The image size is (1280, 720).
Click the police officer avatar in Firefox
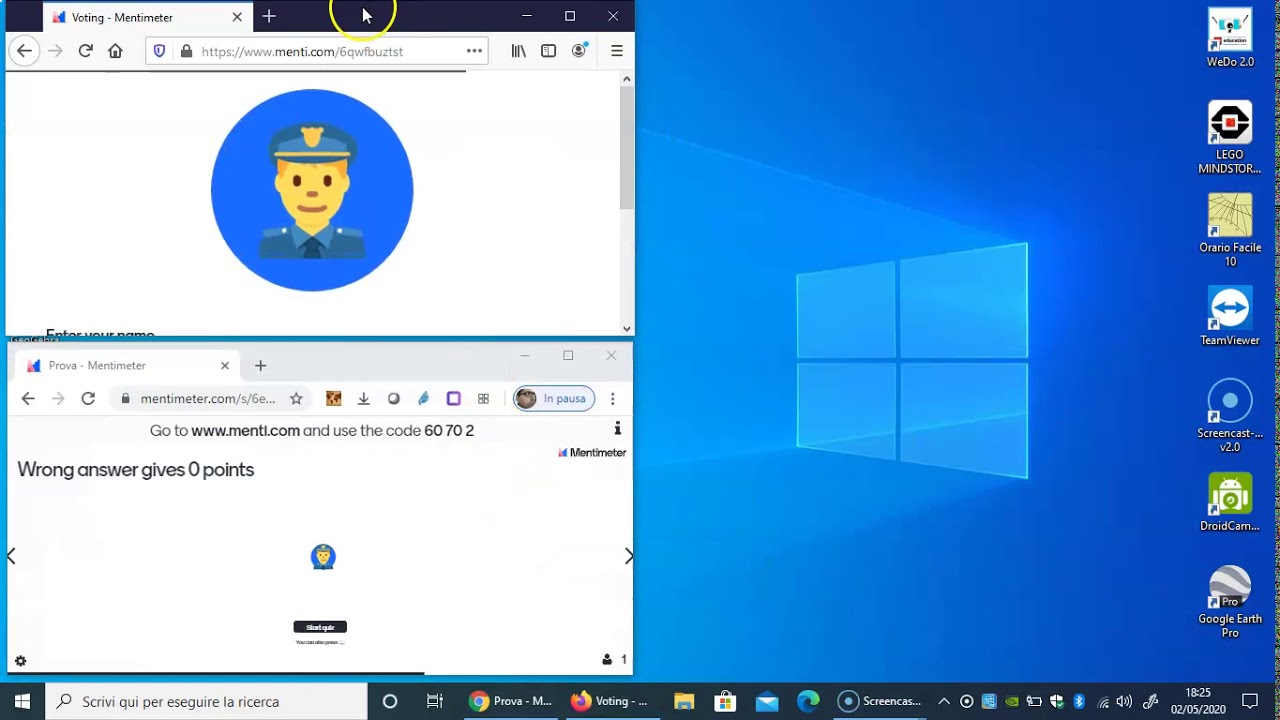pos(312,190)
